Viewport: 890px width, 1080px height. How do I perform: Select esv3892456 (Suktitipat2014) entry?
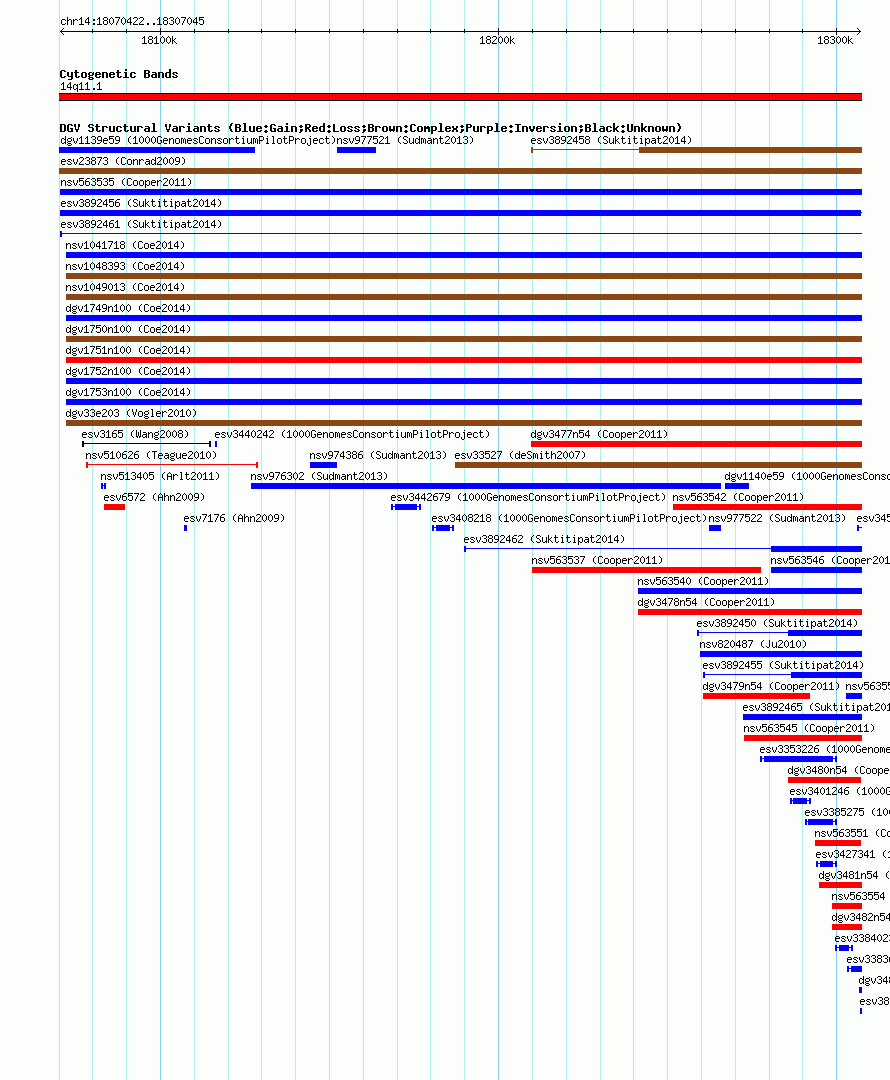(141, 203)
